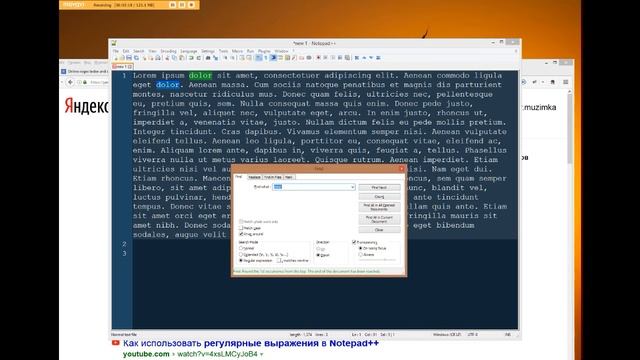Click the Stop Recording macro icon

pos(325,58)
